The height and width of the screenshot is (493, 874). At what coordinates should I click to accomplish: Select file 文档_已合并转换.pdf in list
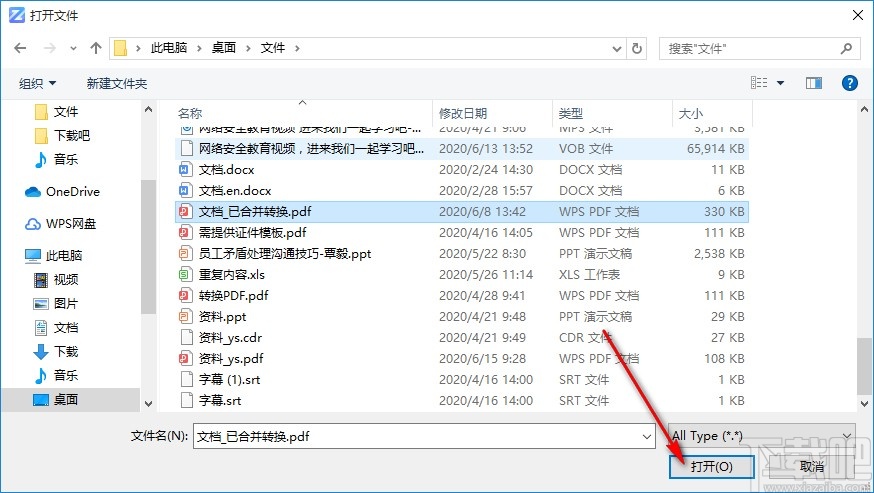tap(462, 211)
